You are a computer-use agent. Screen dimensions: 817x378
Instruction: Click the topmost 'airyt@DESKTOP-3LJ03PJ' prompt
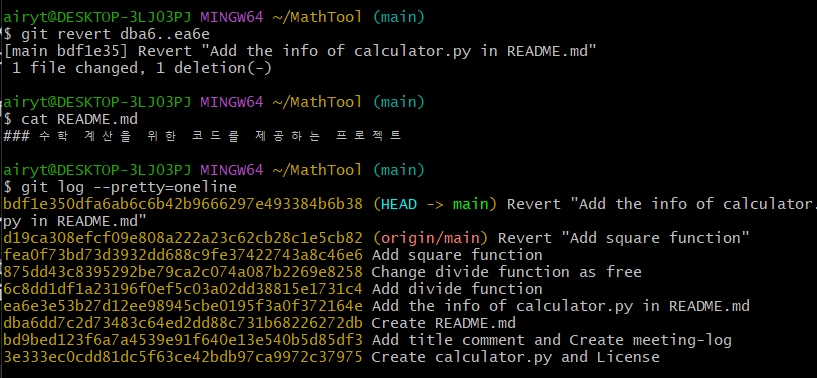(97, 17)
